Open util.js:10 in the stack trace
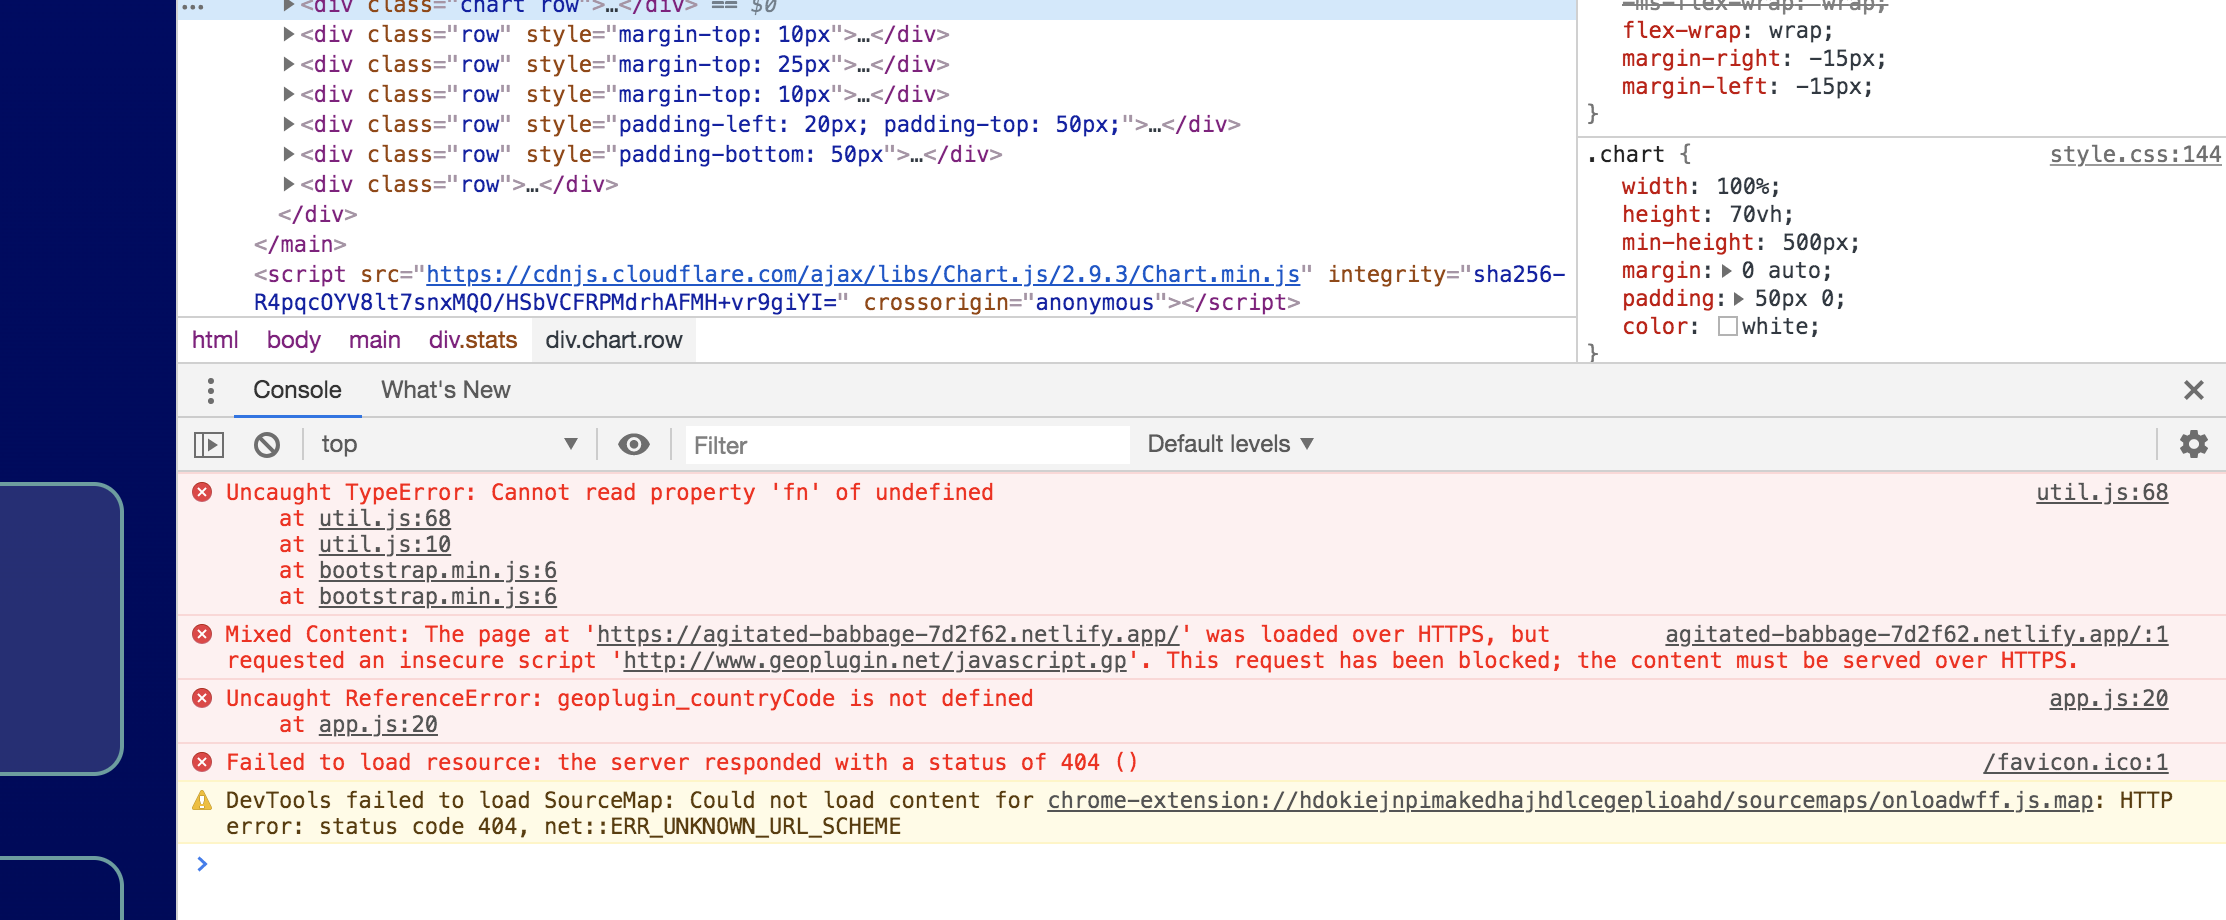2226x920 pixels. (x=385, y=544)
